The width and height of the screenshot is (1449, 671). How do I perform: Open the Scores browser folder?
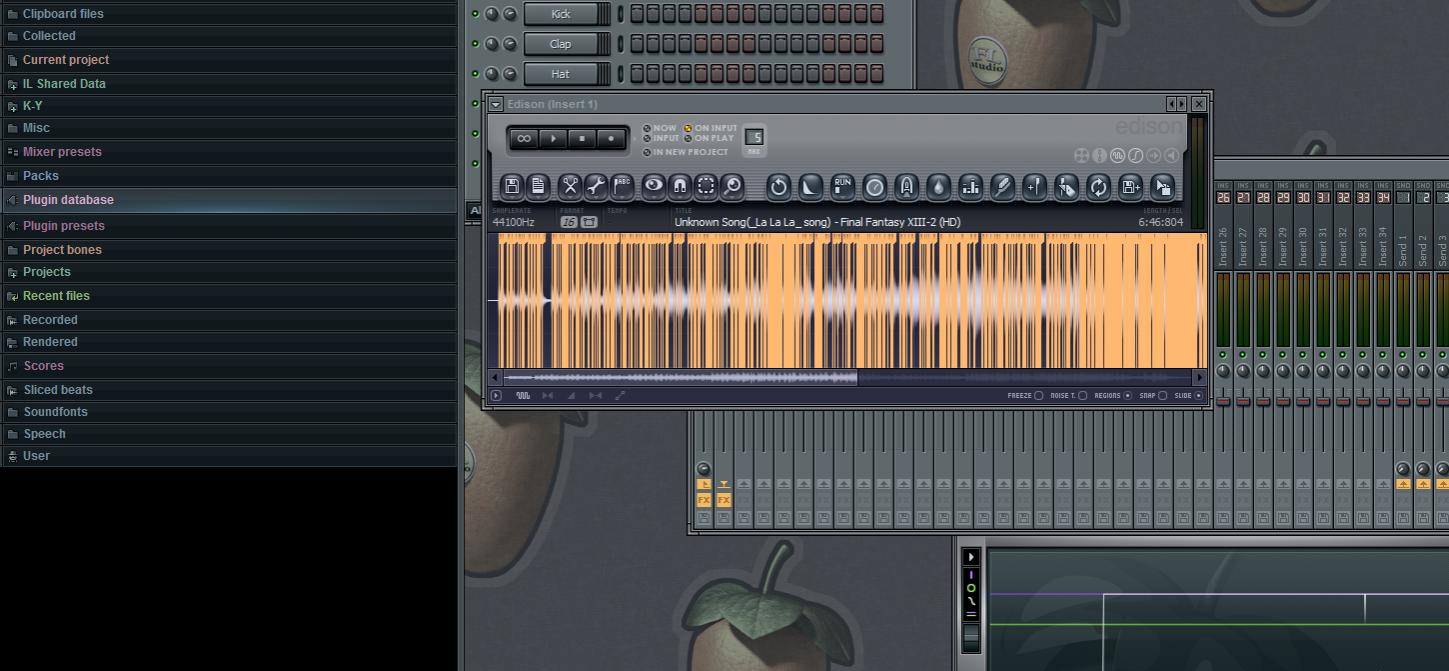pyautogui.click(x=229, y=366)
